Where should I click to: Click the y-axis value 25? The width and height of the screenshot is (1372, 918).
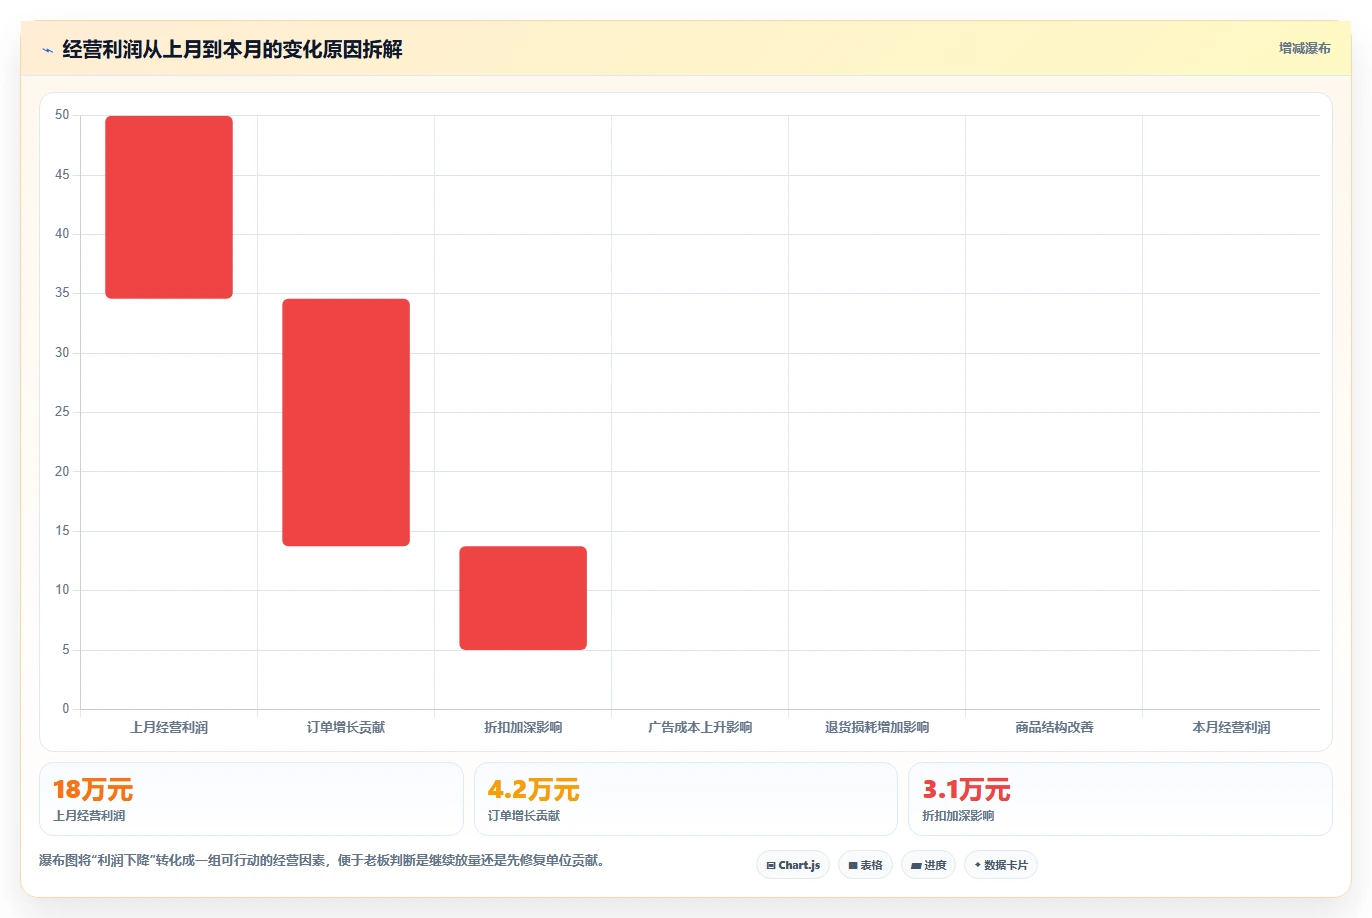coord(62,412)
